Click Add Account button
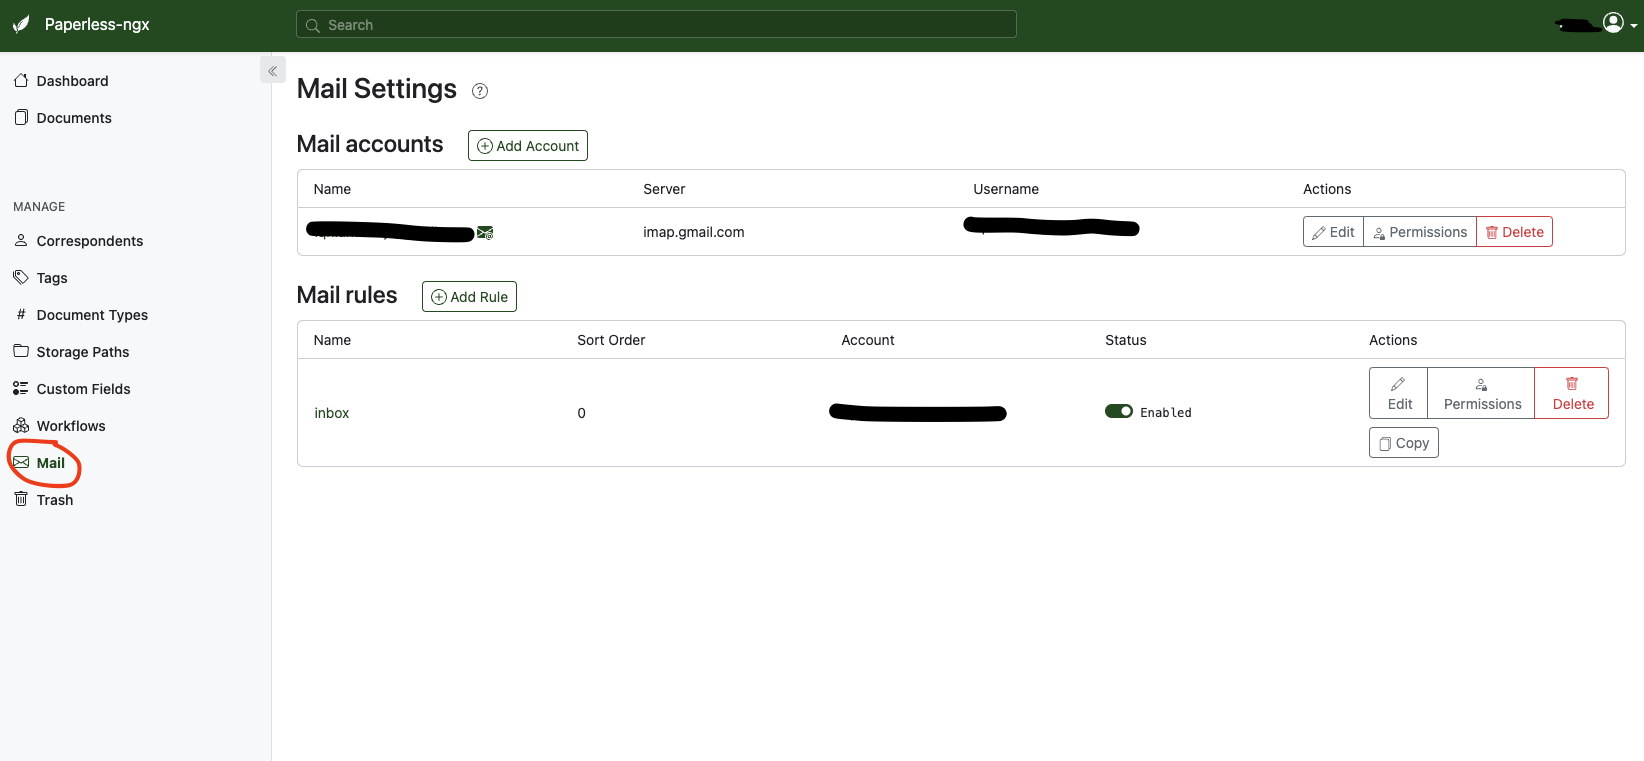This screenshot has height=761, width=1644. click(x=528, y=146)
